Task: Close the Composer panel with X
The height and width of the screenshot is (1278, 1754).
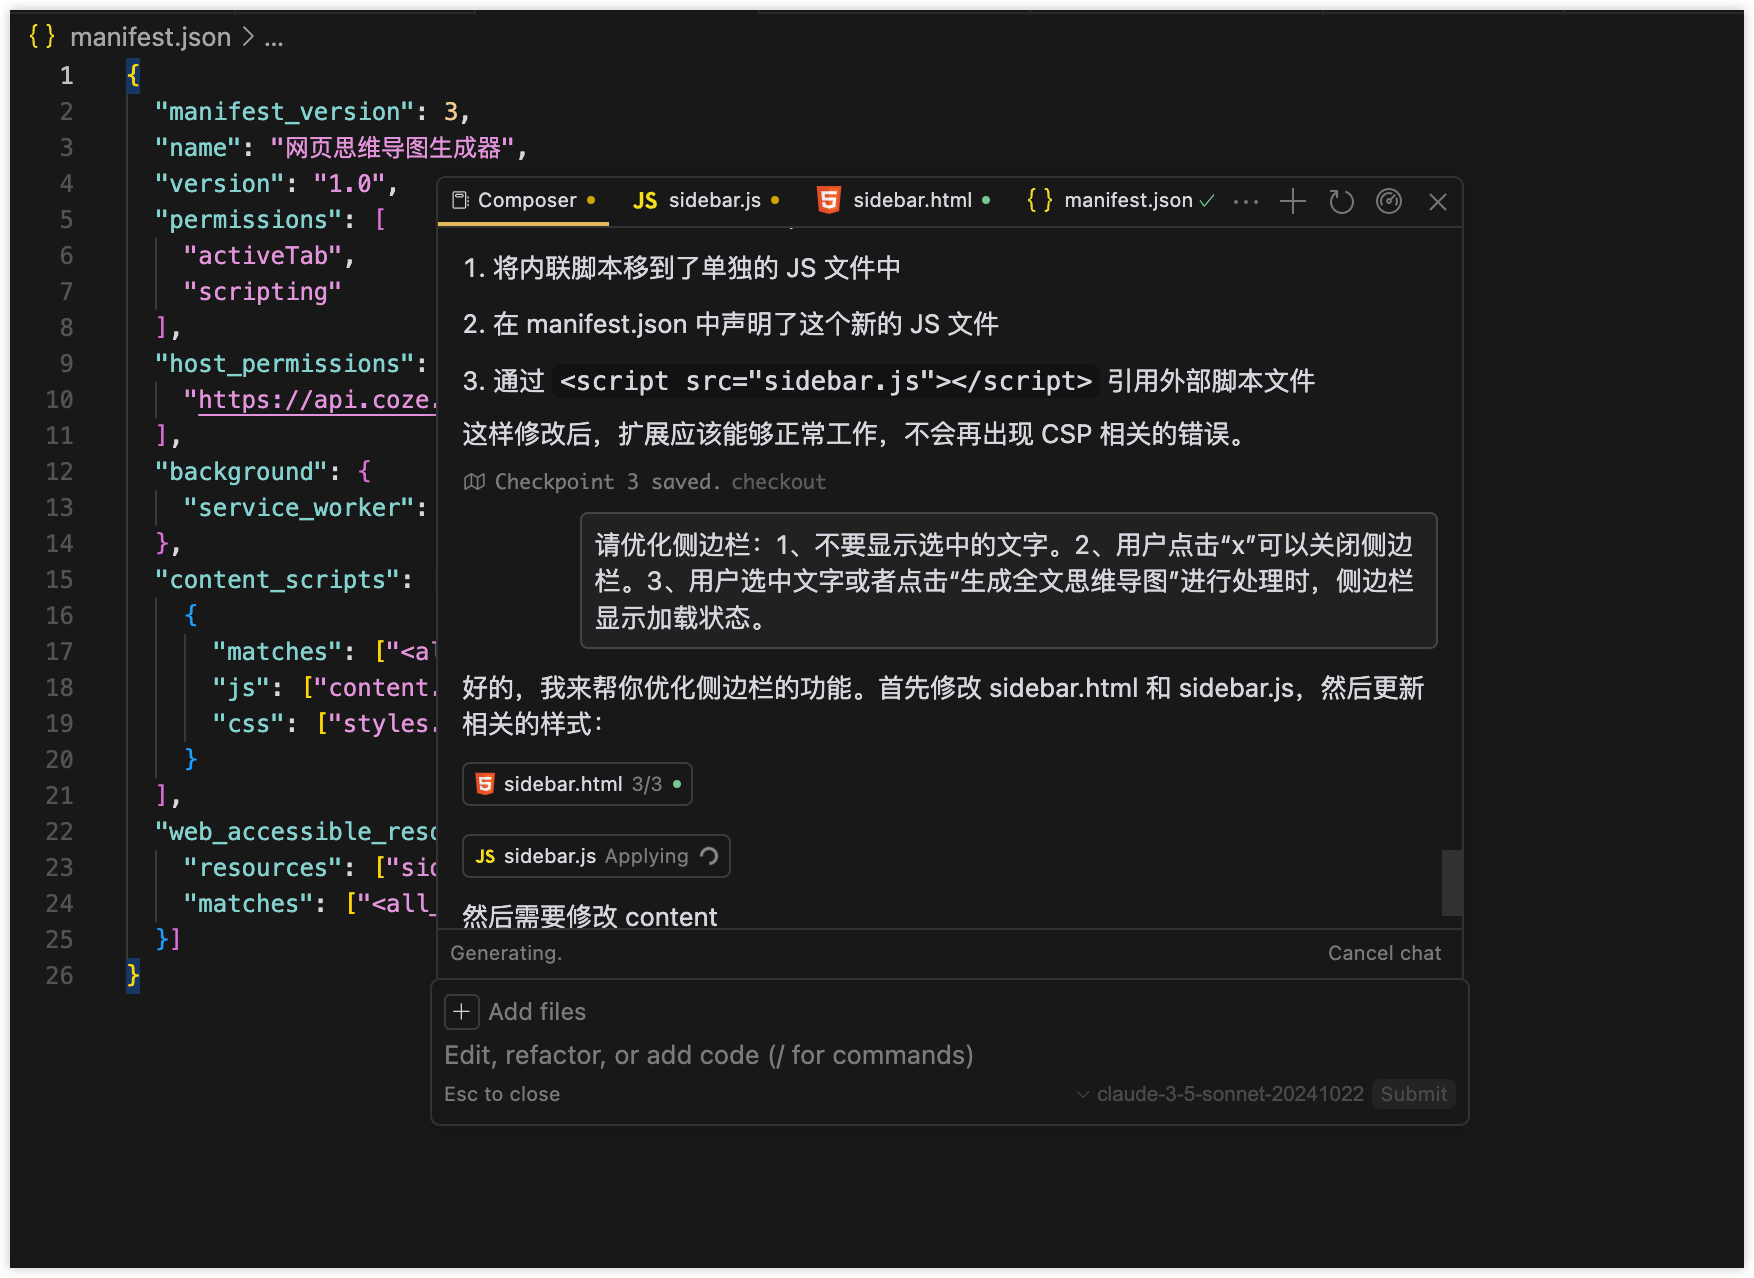Action: tap(1438, 202)
